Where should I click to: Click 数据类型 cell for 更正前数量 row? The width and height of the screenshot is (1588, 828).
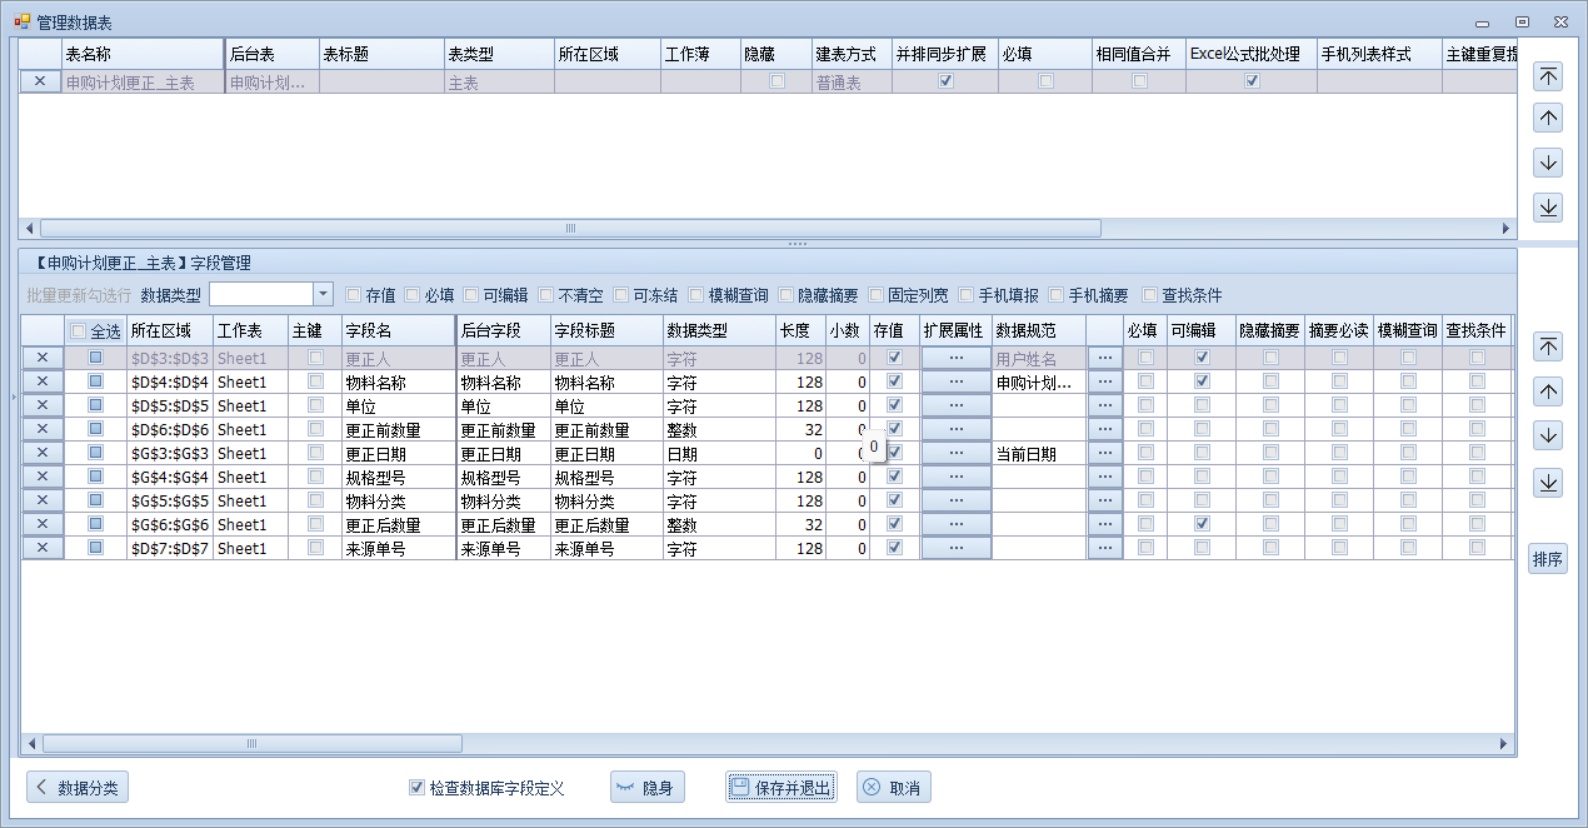tap(718, 430)
